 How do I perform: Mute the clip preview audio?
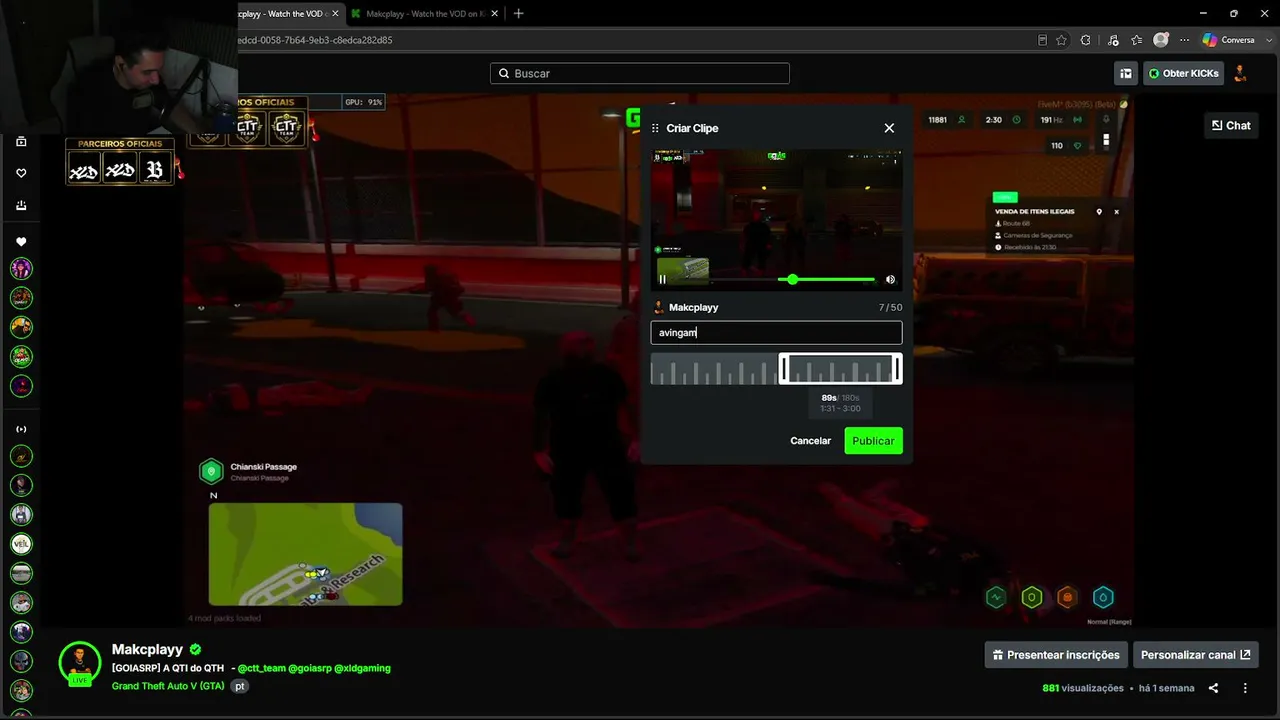pos(890,280)
